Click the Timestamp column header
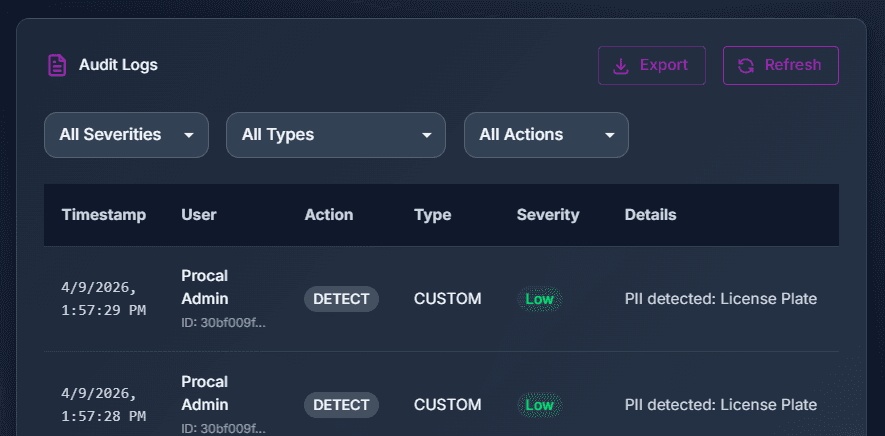The height and width of the screenshot is (436, 885). [x=104, y=215]
